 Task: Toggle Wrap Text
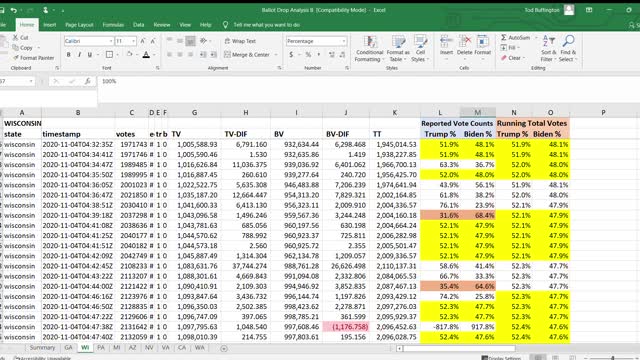[240, 41]
